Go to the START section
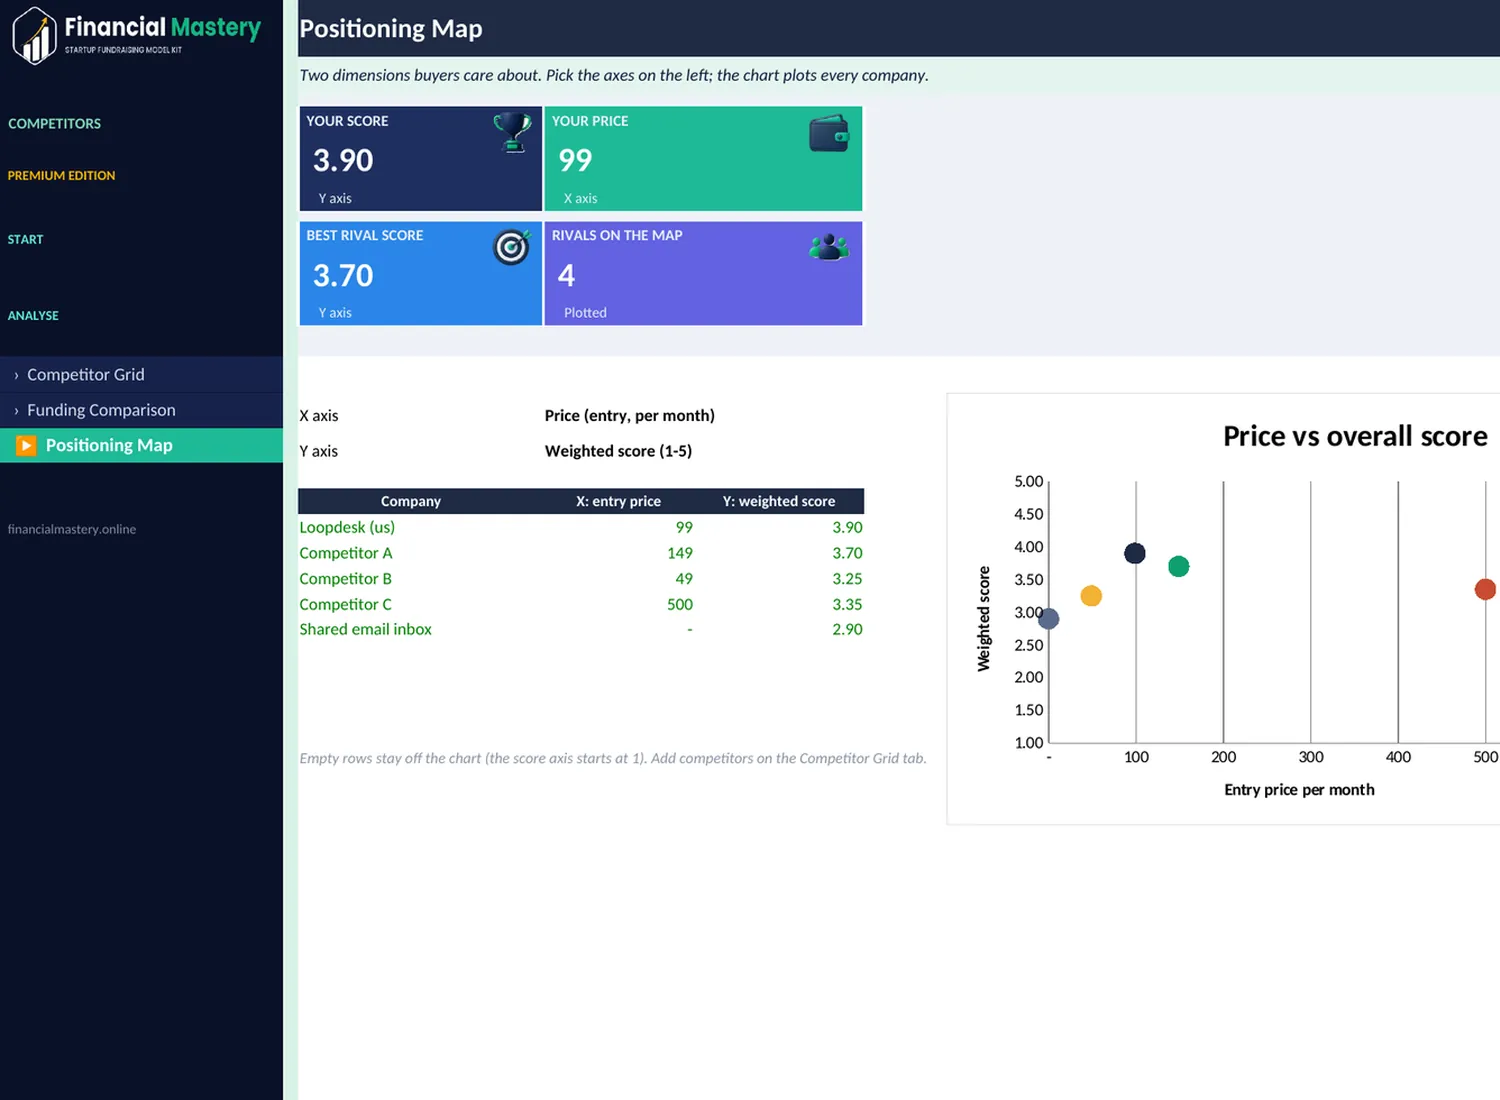 pyautogui.click(x=25, y=240)
